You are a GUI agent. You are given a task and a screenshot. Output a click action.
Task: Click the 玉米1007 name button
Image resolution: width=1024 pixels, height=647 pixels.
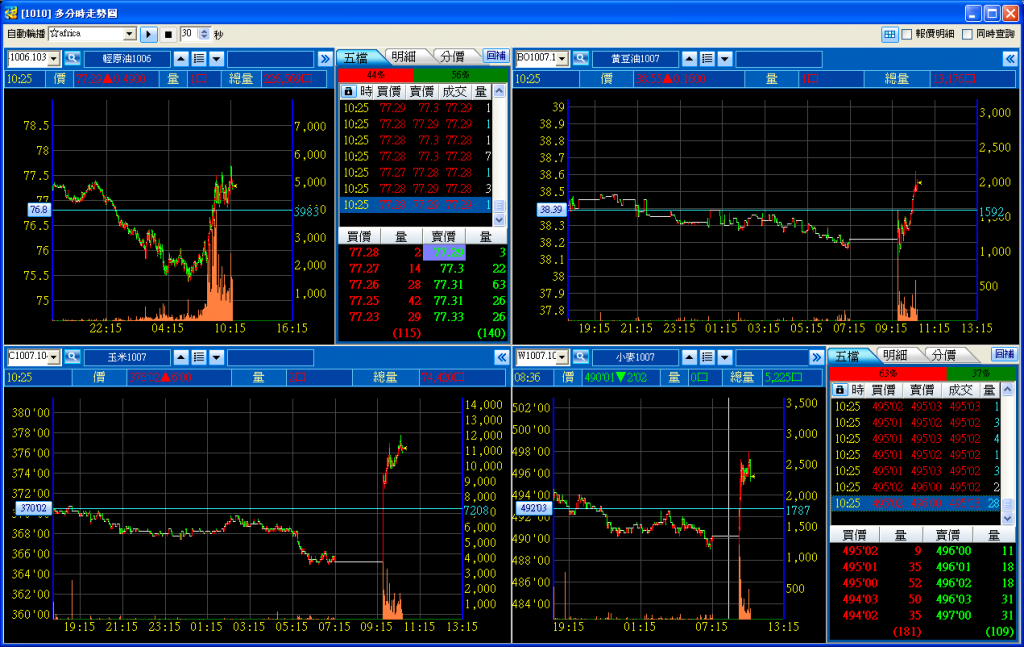click(127, 357)
